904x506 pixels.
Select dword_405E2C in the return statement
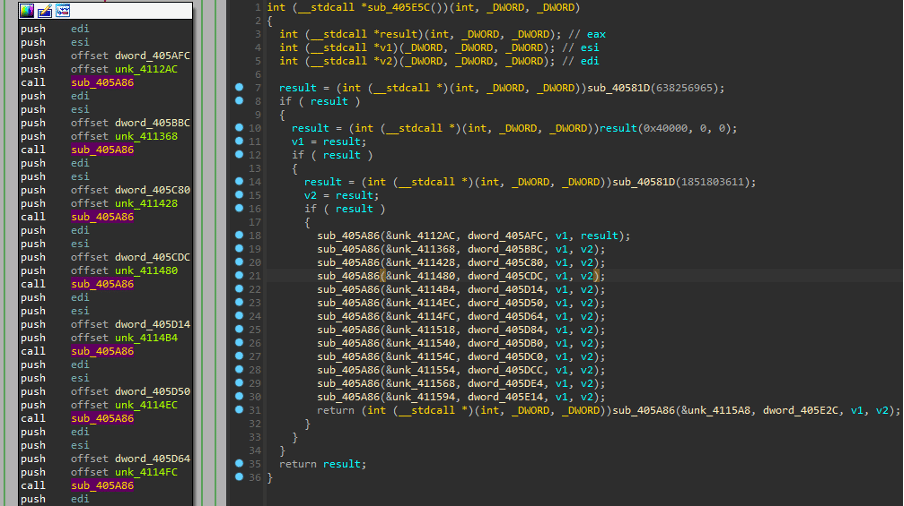tap(798, 410)
